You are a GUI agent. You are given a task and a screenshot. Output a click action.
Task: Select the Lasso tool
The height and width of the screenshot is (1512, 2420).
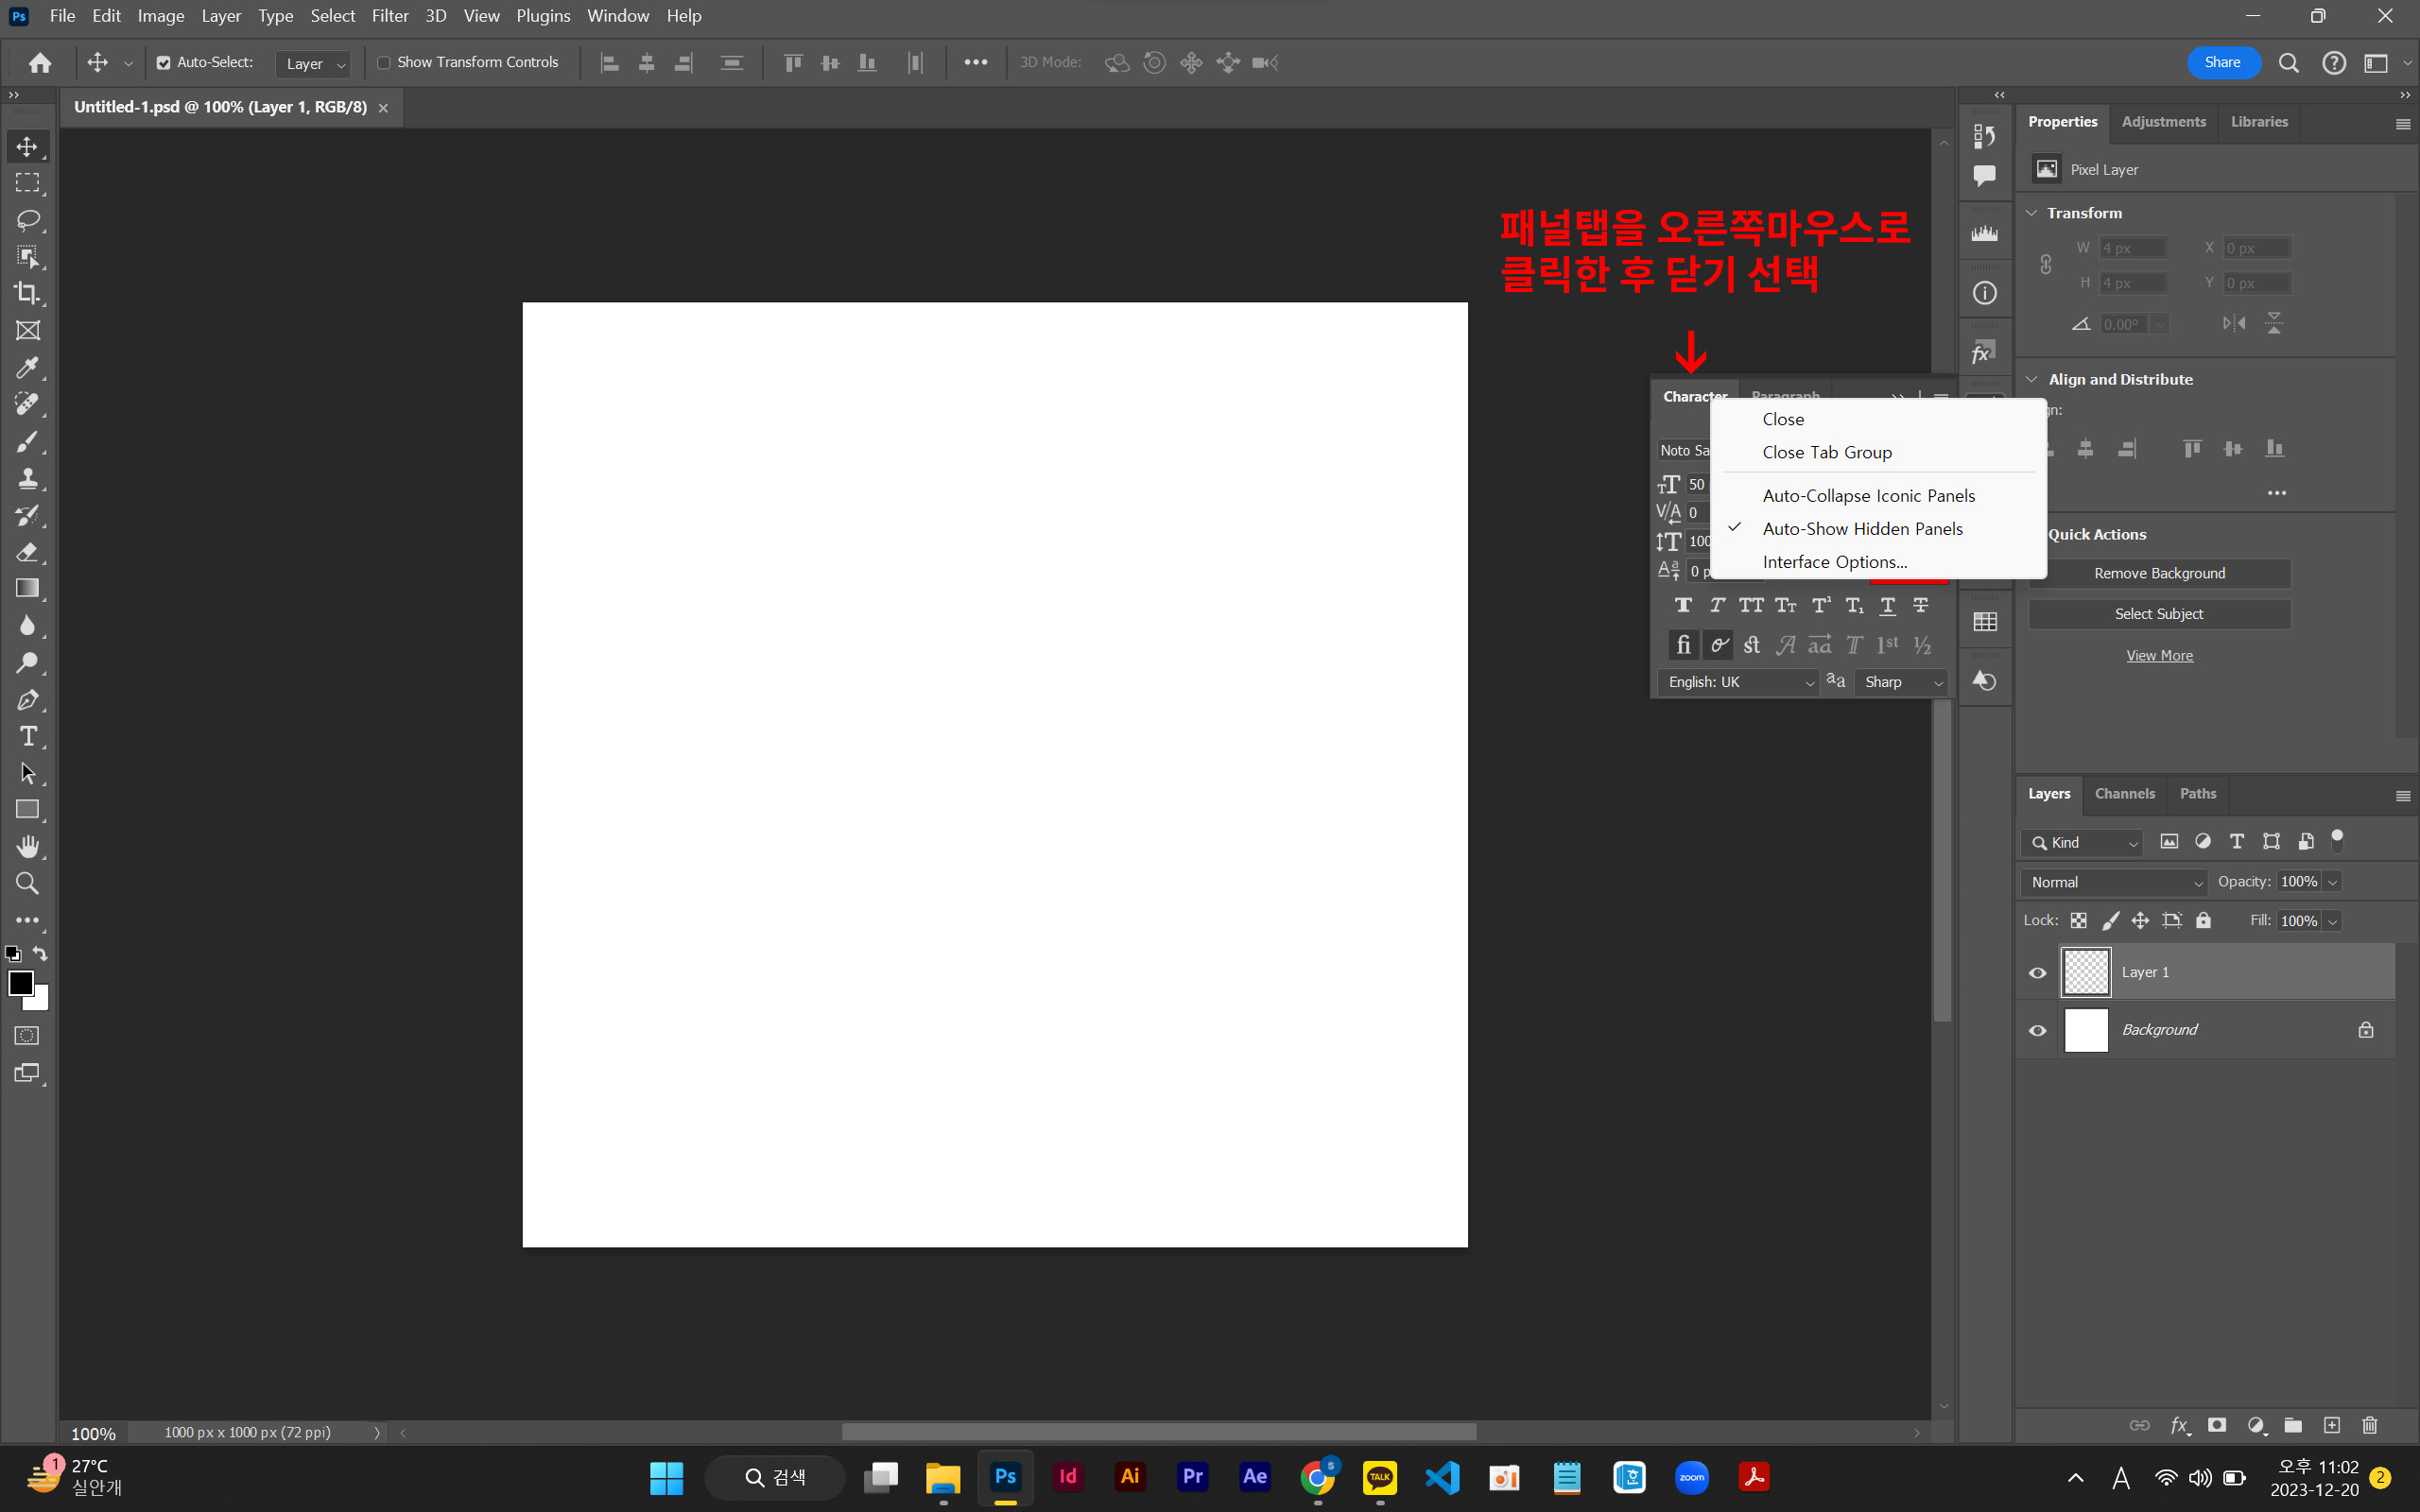[28, 220]
